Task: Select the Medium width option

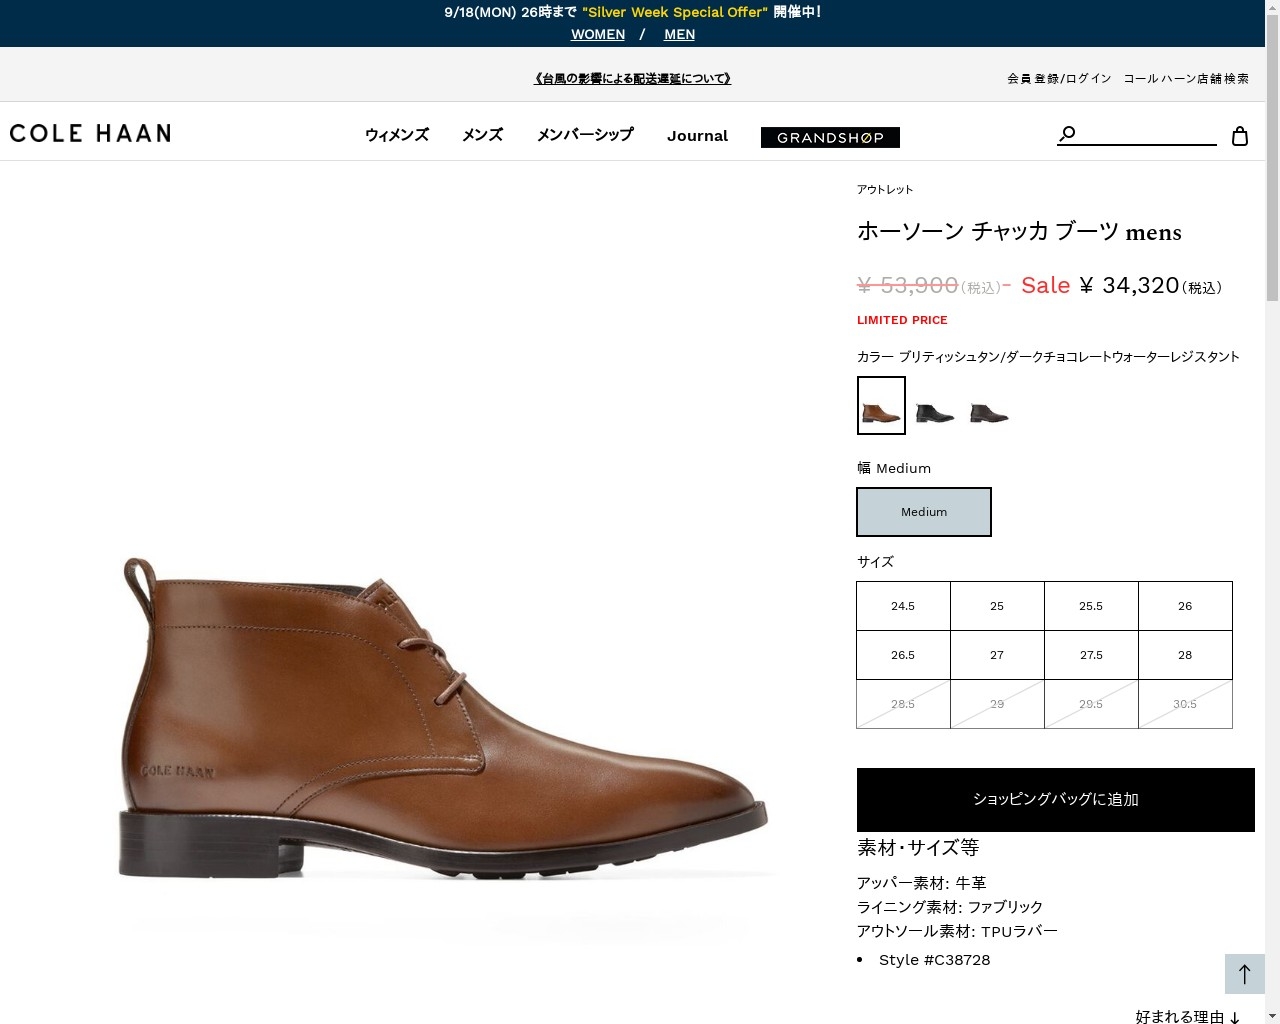Action: point(924,512)
